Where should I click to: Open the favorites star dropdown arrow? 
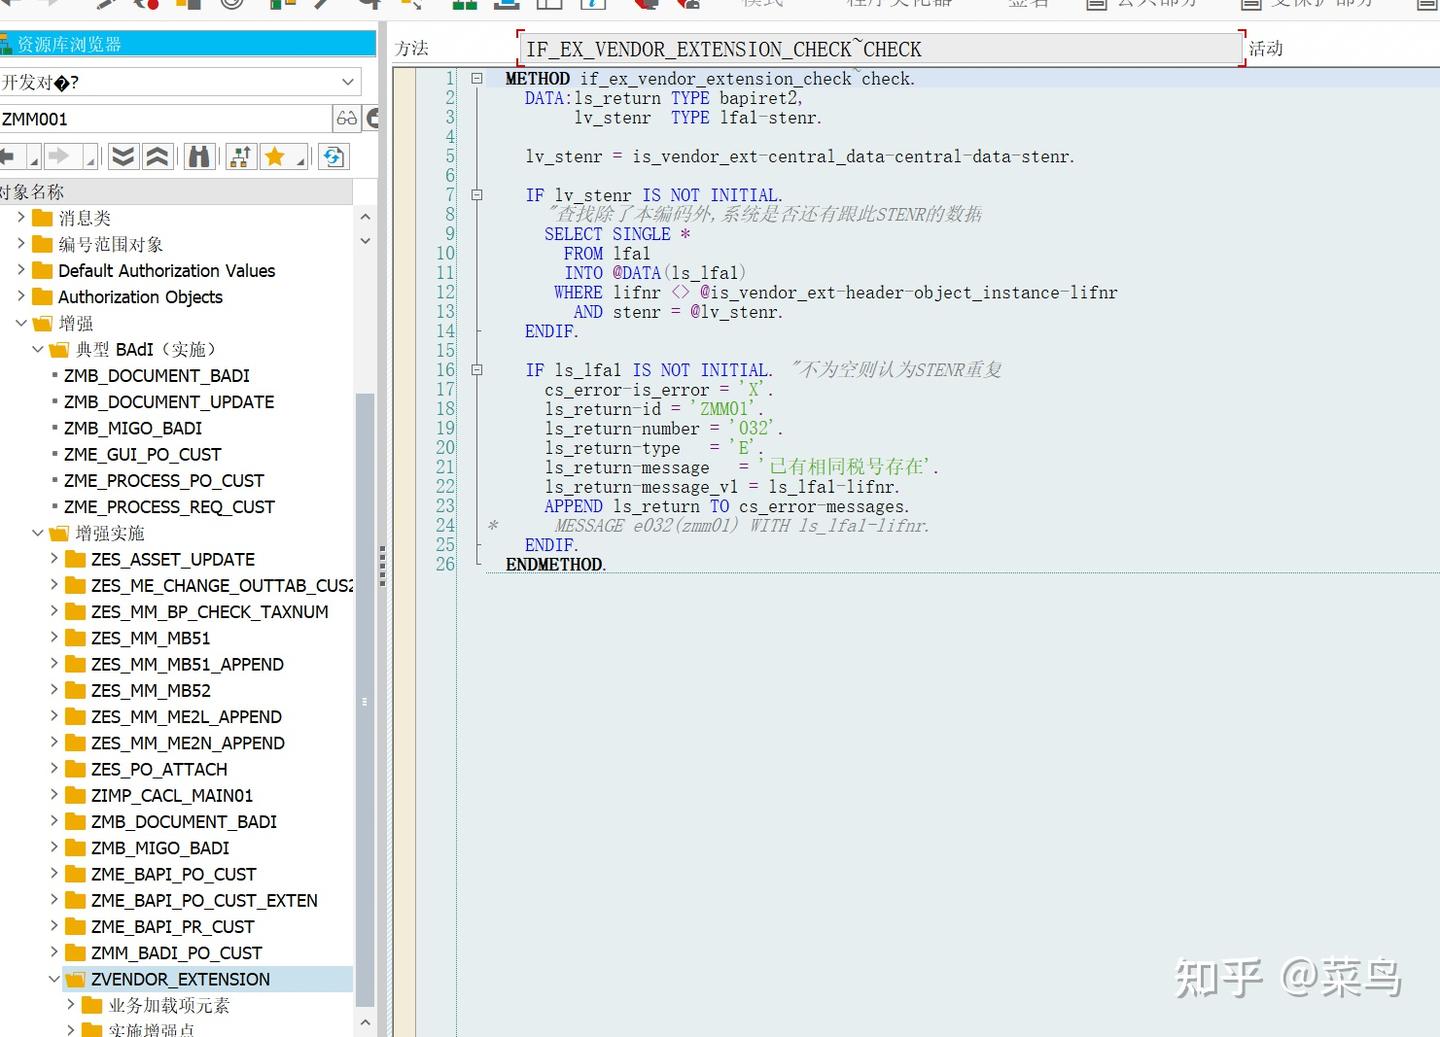(x=301, y=160)
